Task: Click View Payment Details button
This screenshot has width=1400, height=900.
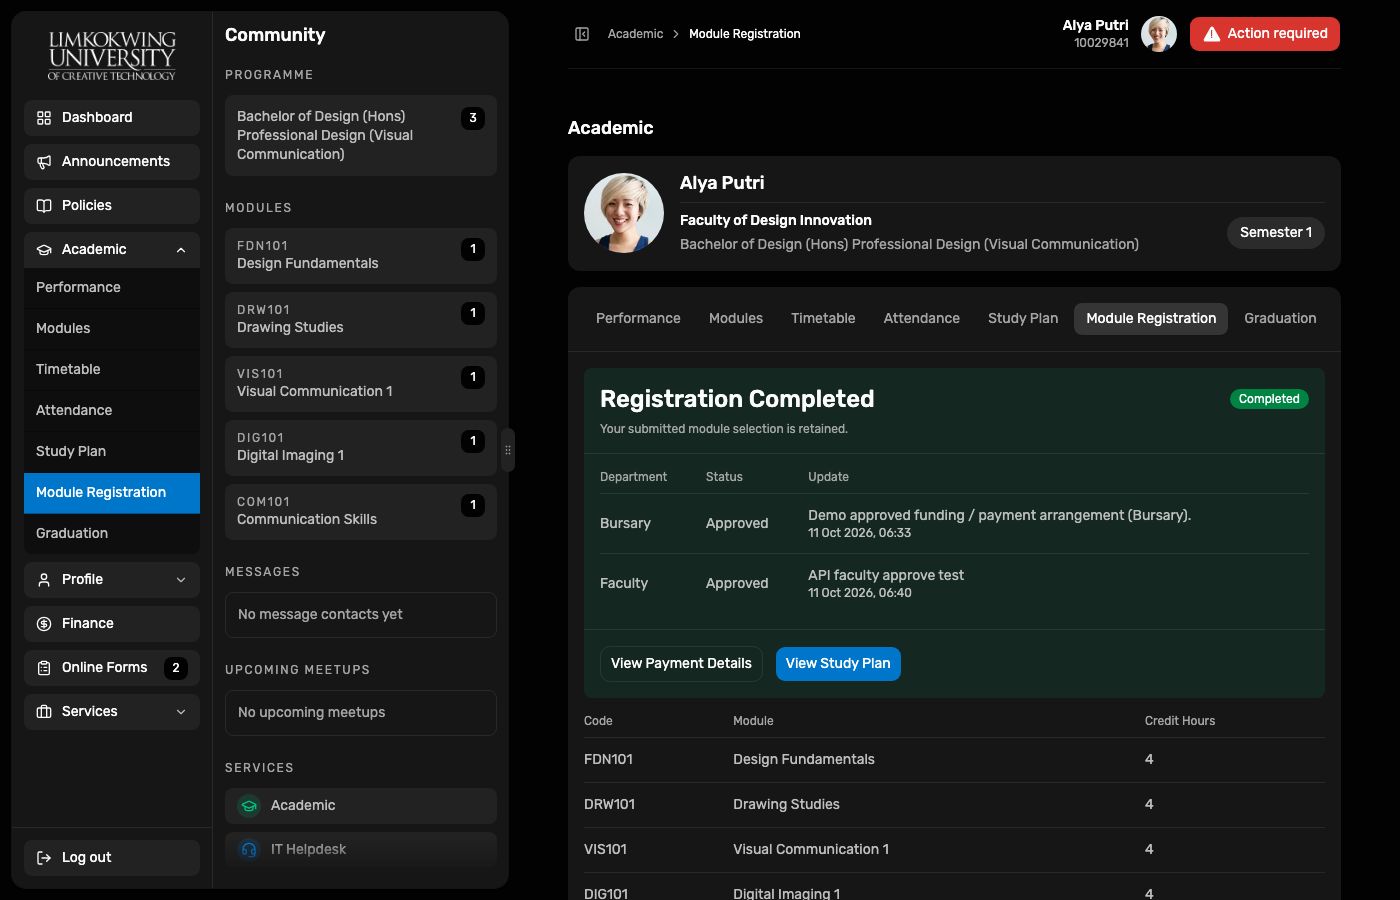Action: [681, 664]
